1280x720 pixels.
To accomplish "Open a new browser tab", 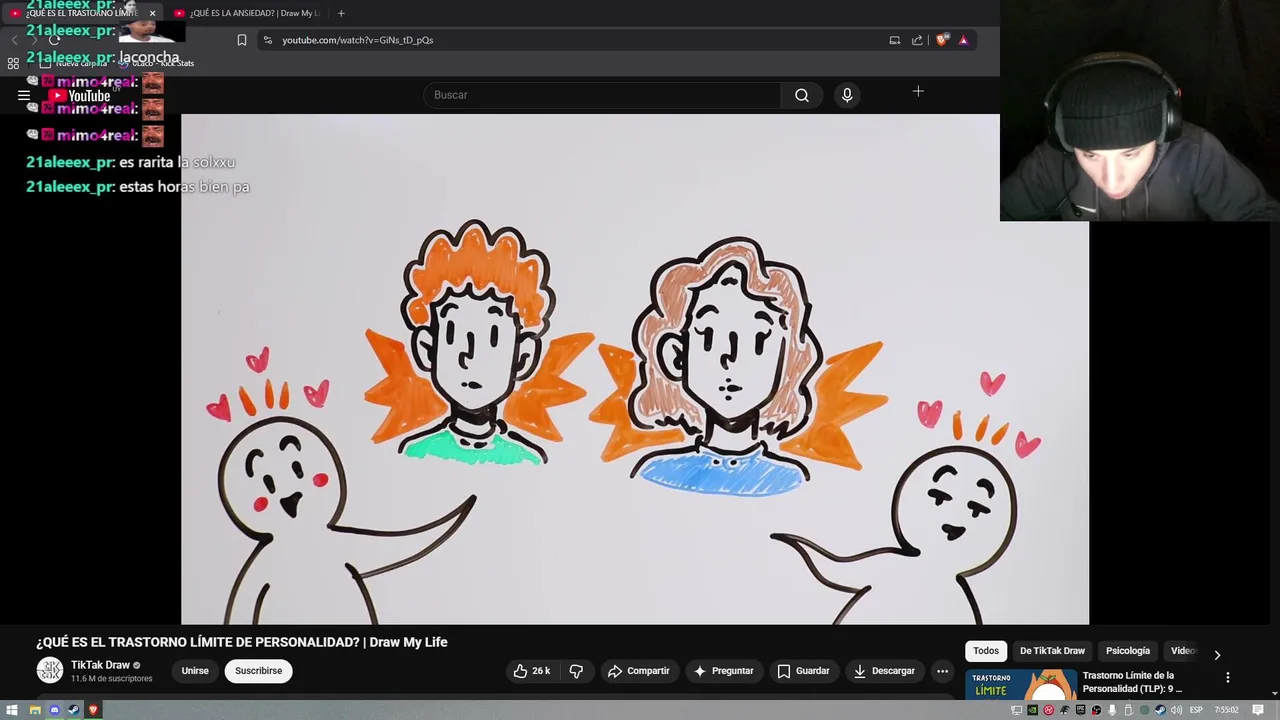I will click(341, 13).
